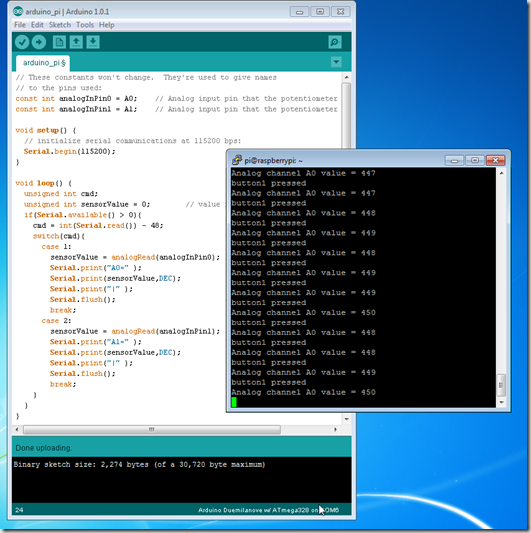531x533 pixels.
Task: Open the Edit menu
Action: point(37,25)
